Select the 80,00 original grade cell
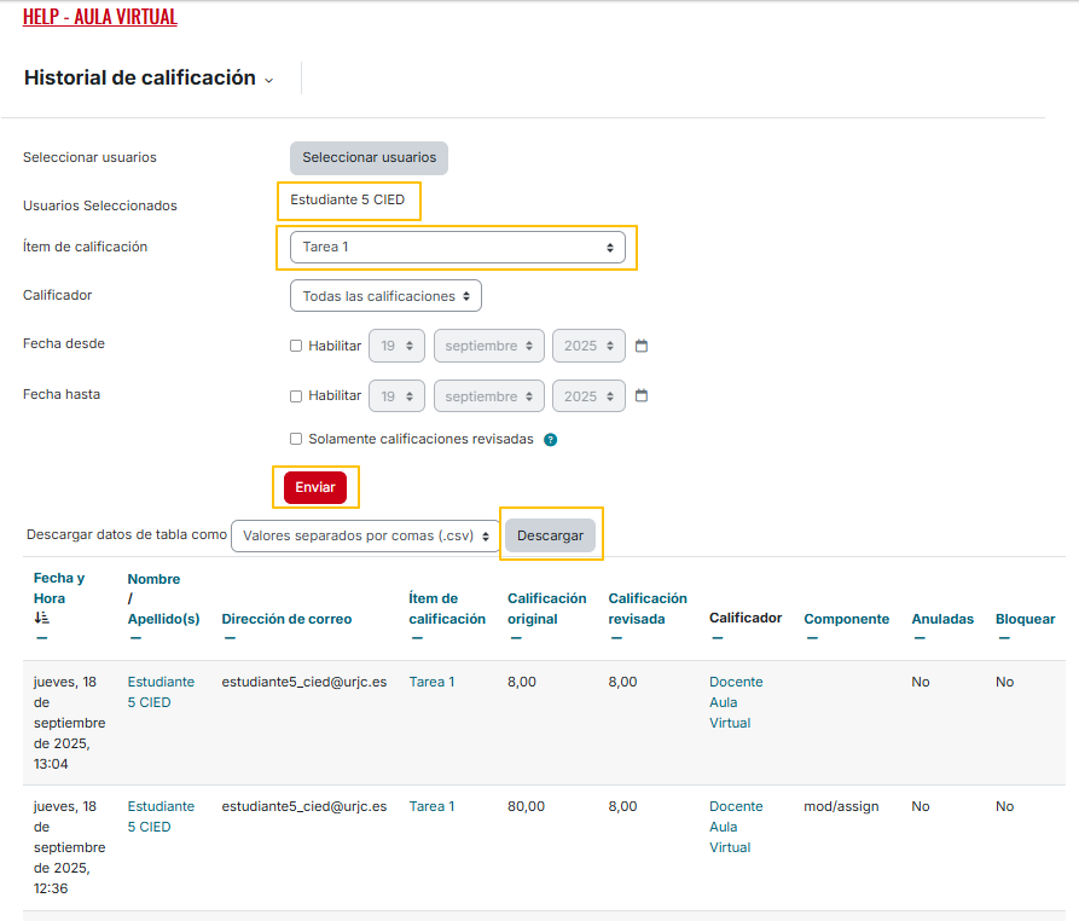The width and height of the screenshot is (1080, 922). click(526, 806)
